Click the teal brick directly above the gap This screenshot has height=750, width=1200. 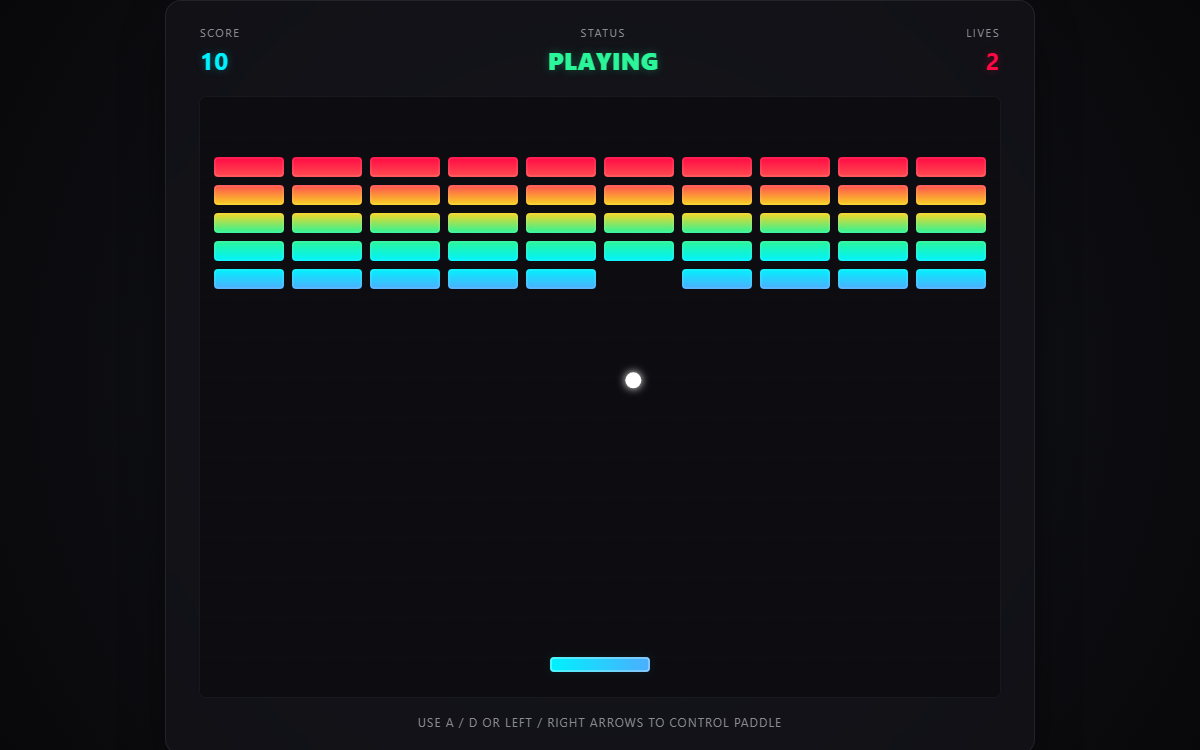(639, 251)
